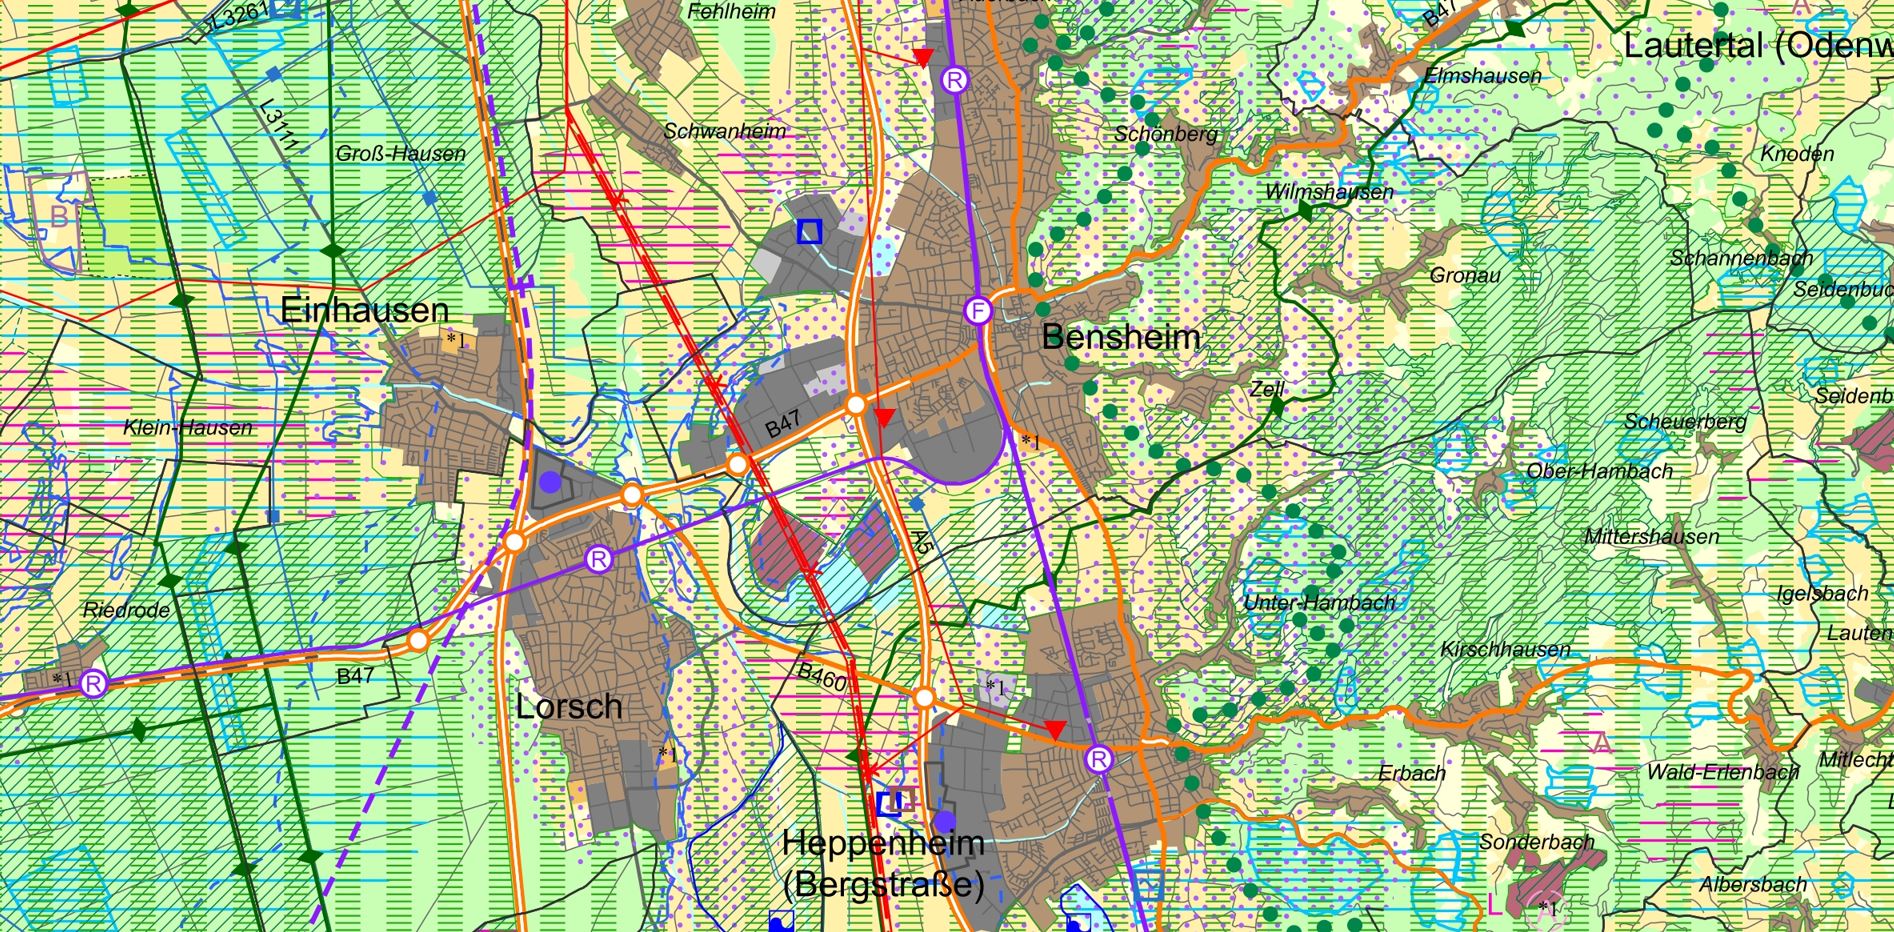Click the Einhausen town label

tap(364, 310)
